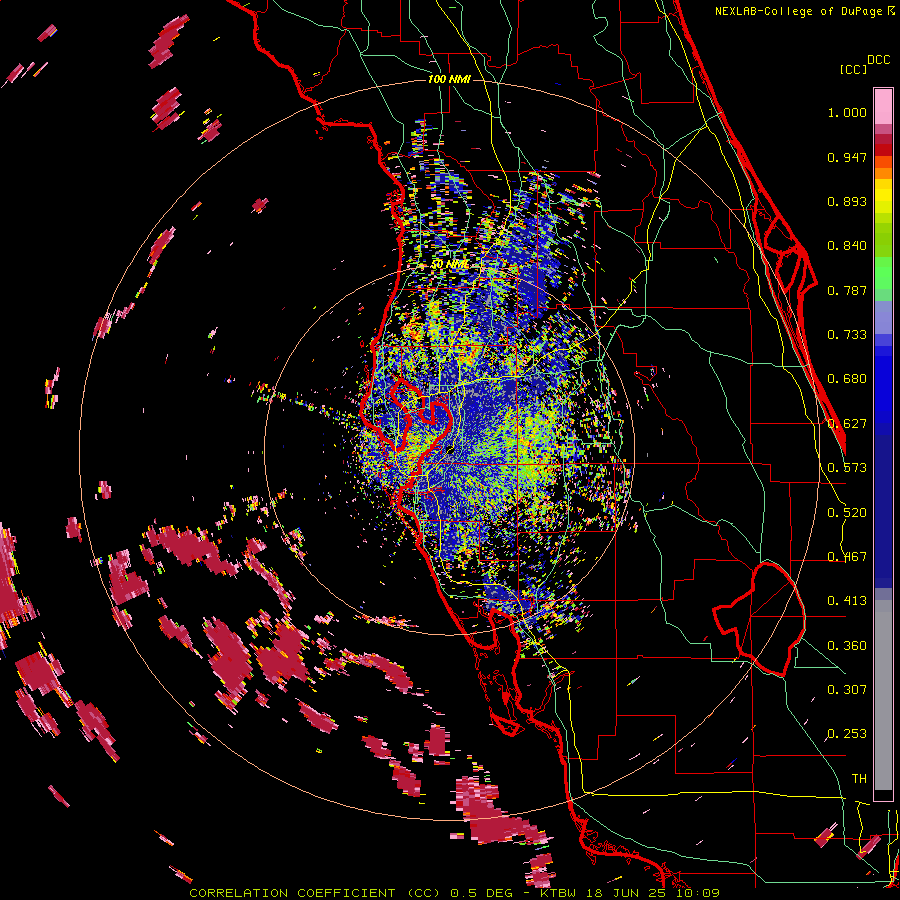Click the KTBW radar site identifier
Screen dimensions: 900x900
tap(559, 893)
